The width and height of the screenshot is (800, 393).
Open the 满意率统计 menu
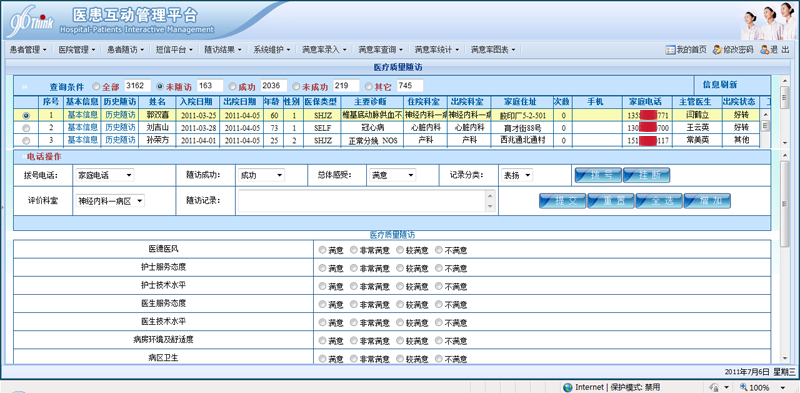point(436,50)
